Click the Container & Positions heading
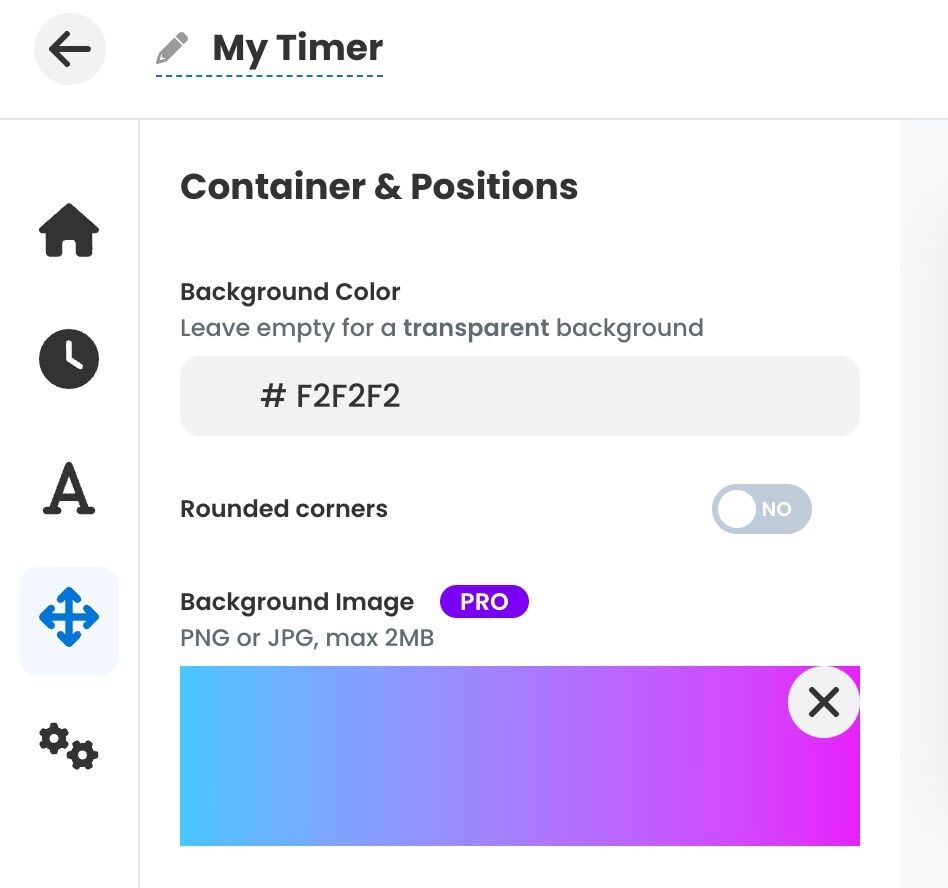The width and height of the screenshot is (948, 888). (x=379, y=186)
